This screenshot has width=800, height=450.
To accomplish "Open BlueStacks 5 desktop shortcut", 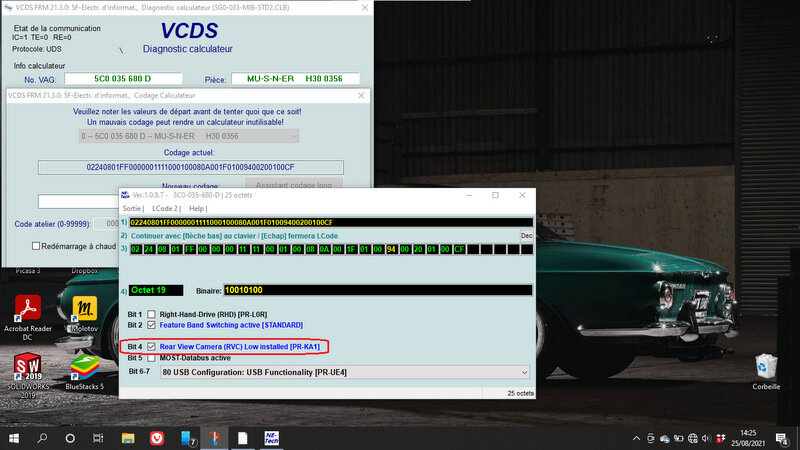I will pyautogui.click(x=85, y=372).
